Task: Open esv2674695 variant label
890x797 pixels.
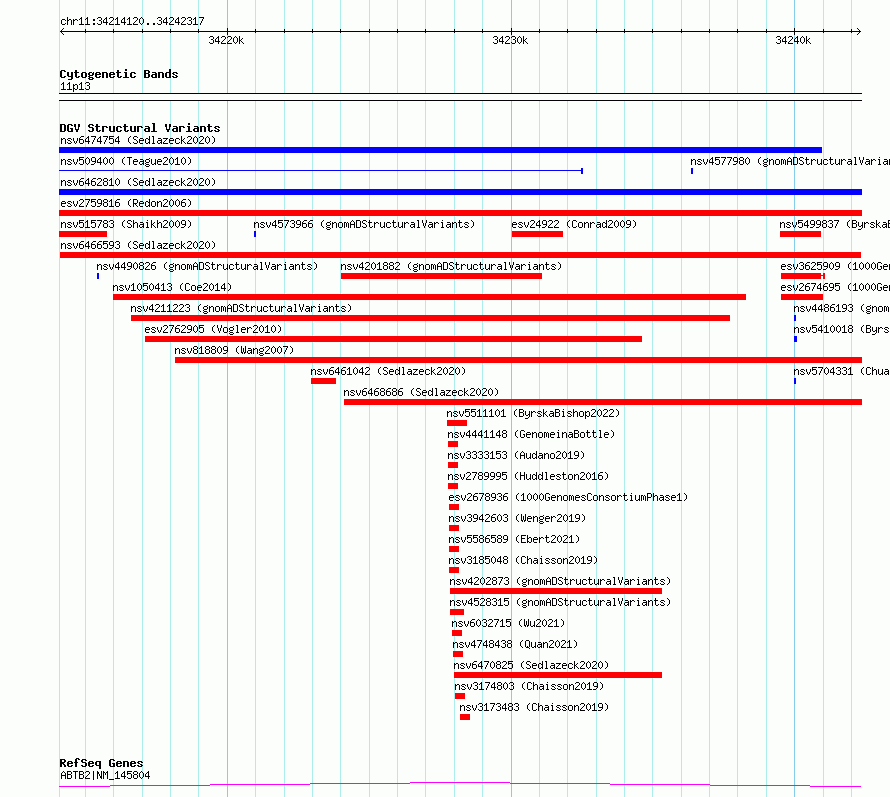Action: tap(835, 287)
